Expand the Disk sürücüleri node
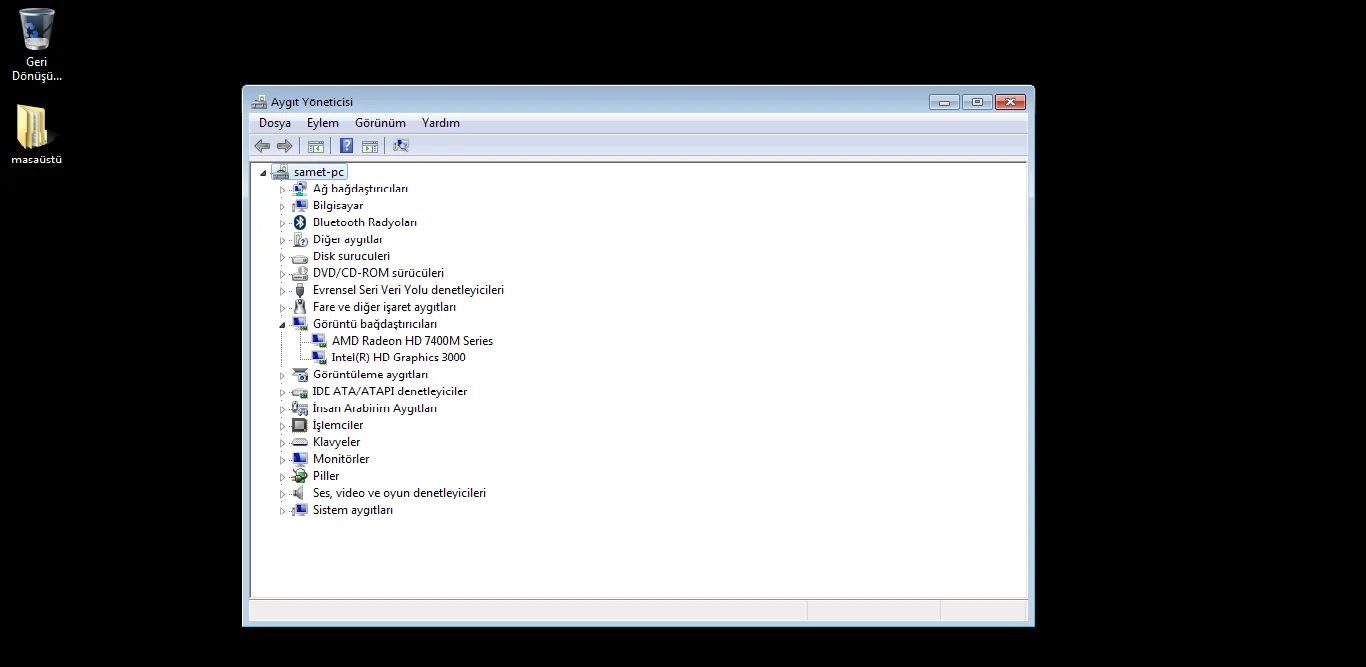The image size is (1366, 667). point(282,258)
